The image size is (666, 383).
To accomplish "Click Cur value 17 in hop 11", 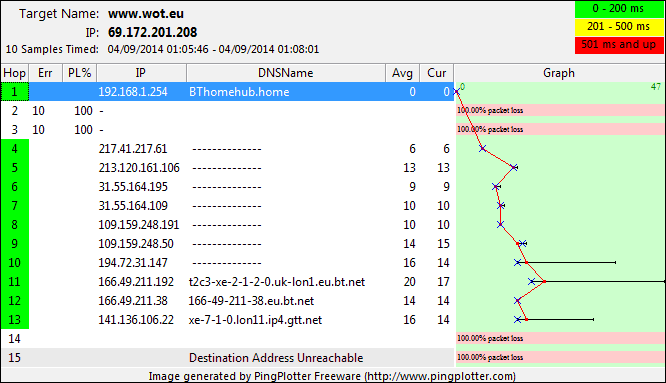I will pos(443,282).
